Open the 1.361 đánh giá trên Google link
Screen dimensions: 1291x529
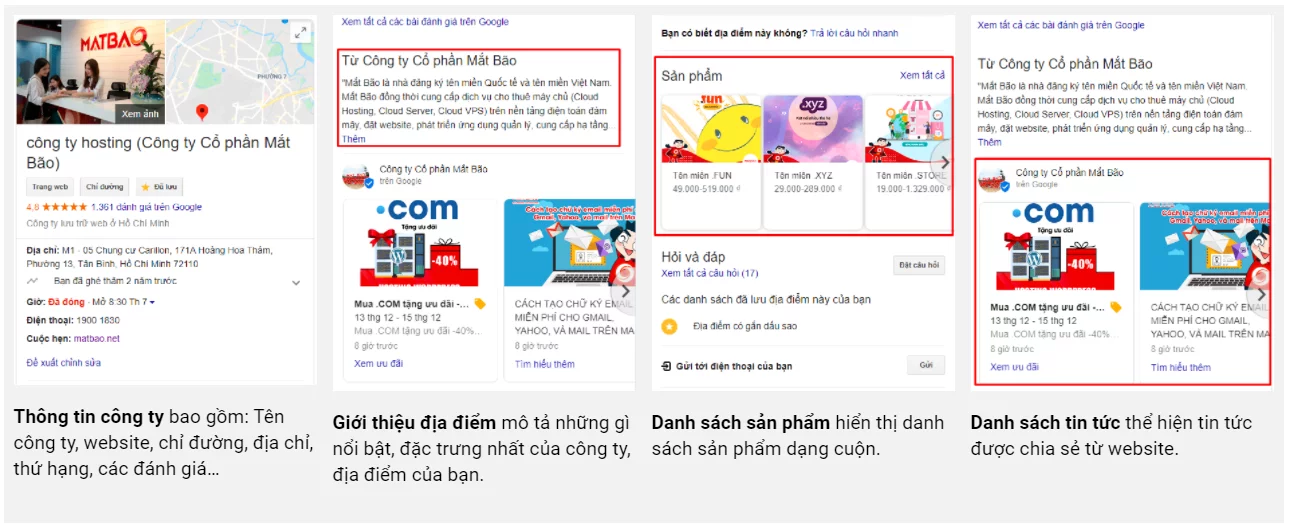146,207
